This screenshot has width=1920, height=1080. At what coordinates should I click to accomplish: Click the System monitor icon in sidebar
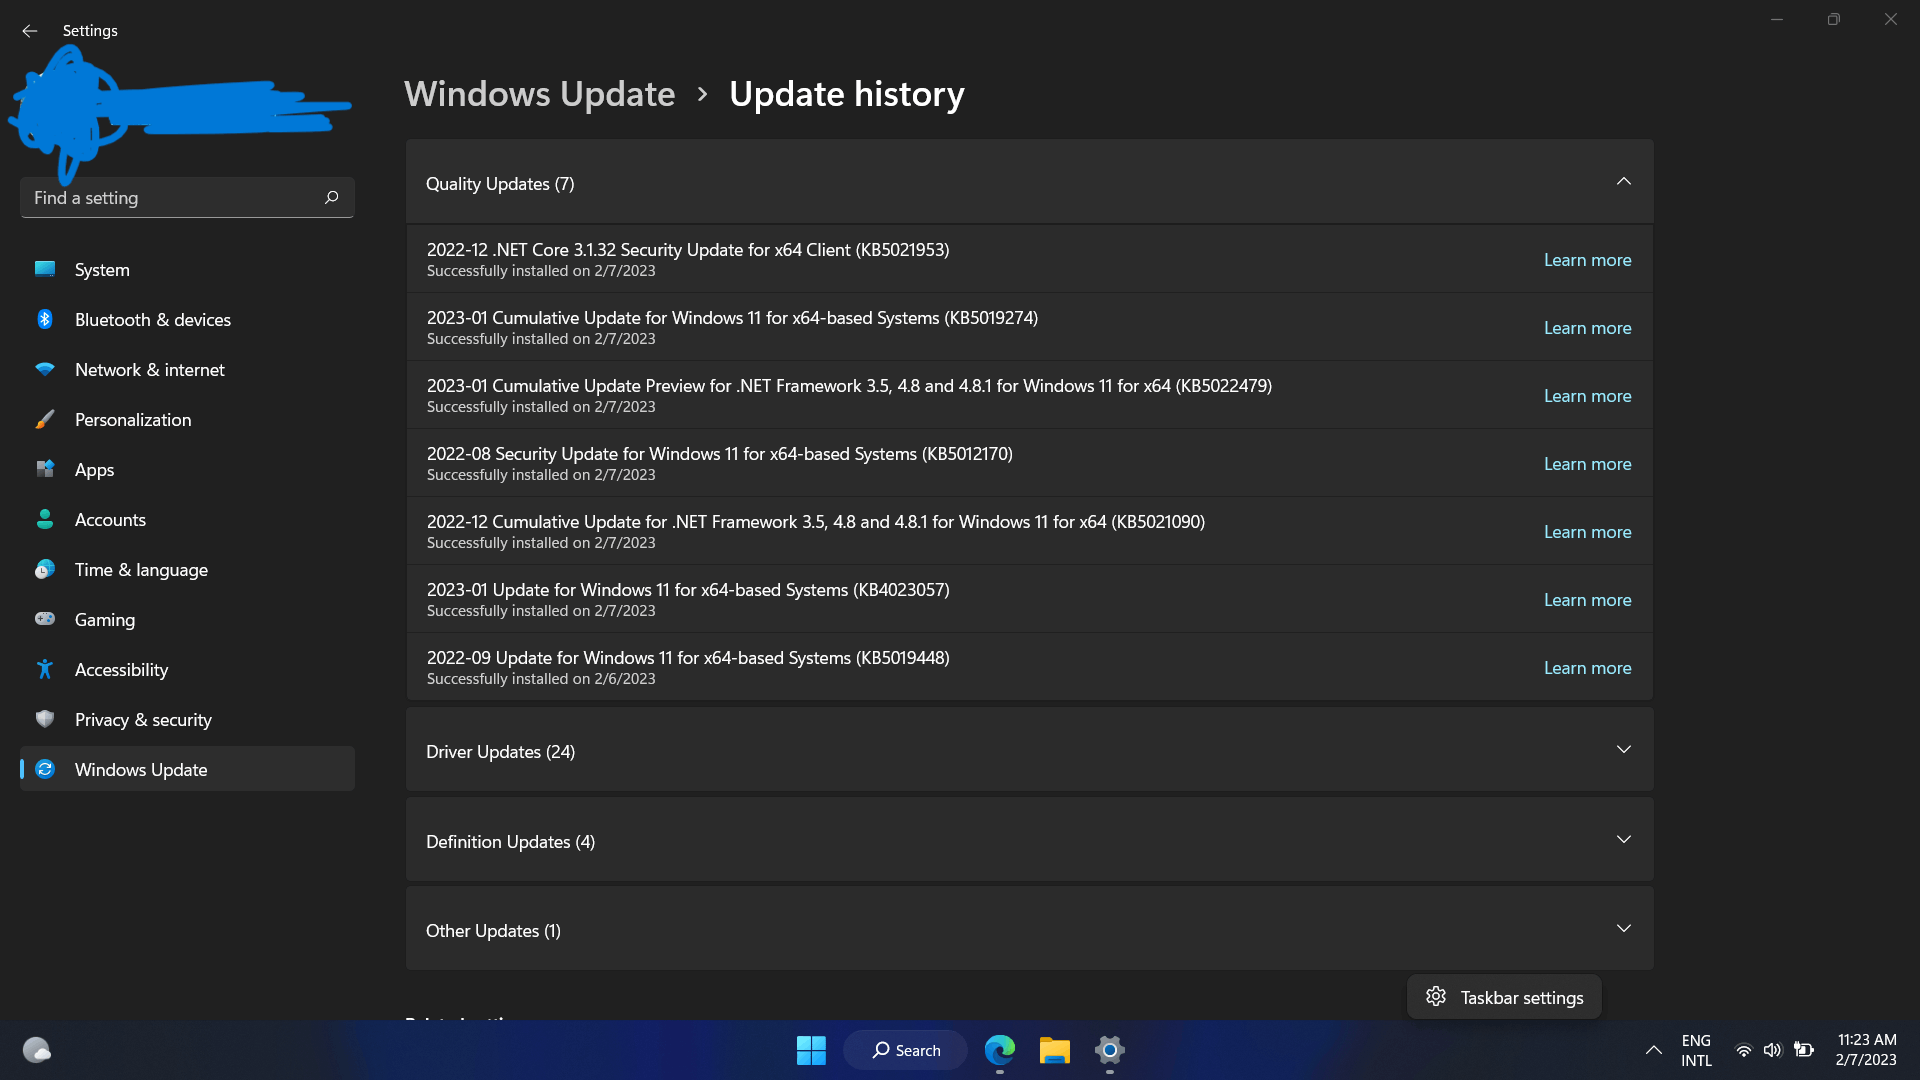tap(45, 269)
